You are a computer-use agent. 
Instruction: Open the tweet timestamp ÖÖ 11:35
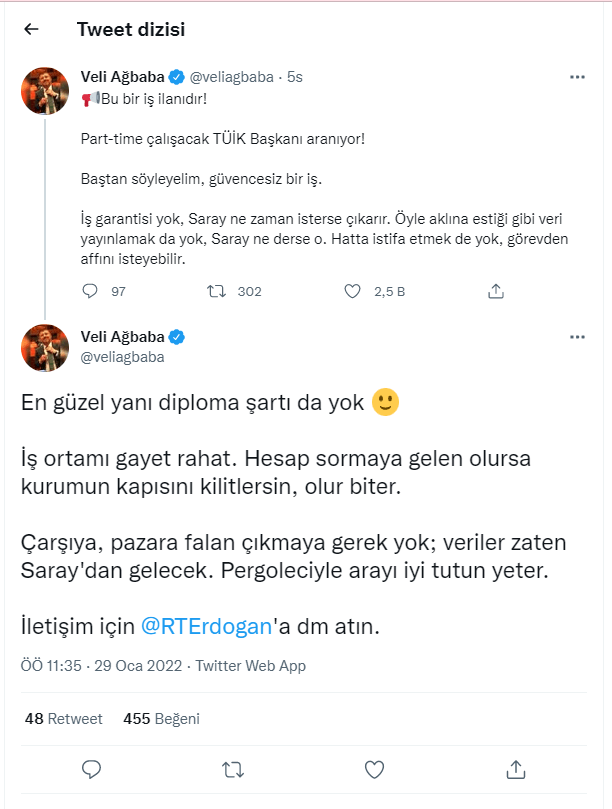pyautogui.click(x=53, y=665)
